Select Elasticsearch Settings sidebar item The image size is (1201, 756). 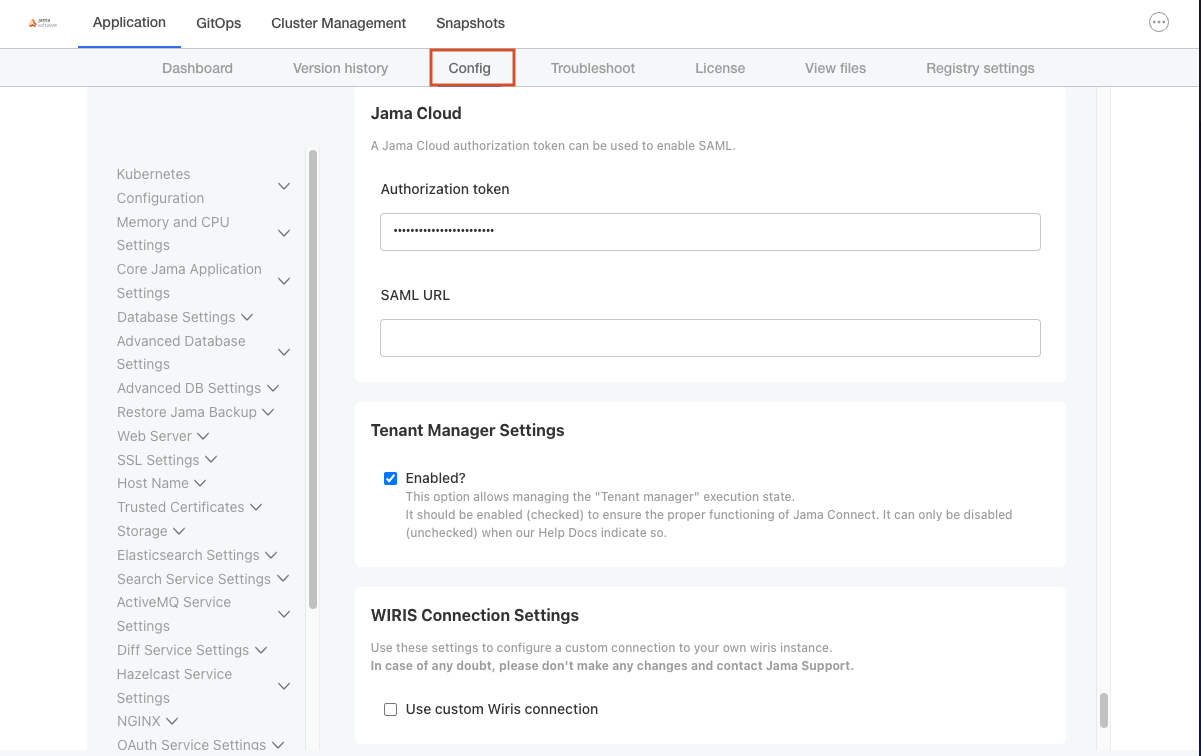click(188, 555)
